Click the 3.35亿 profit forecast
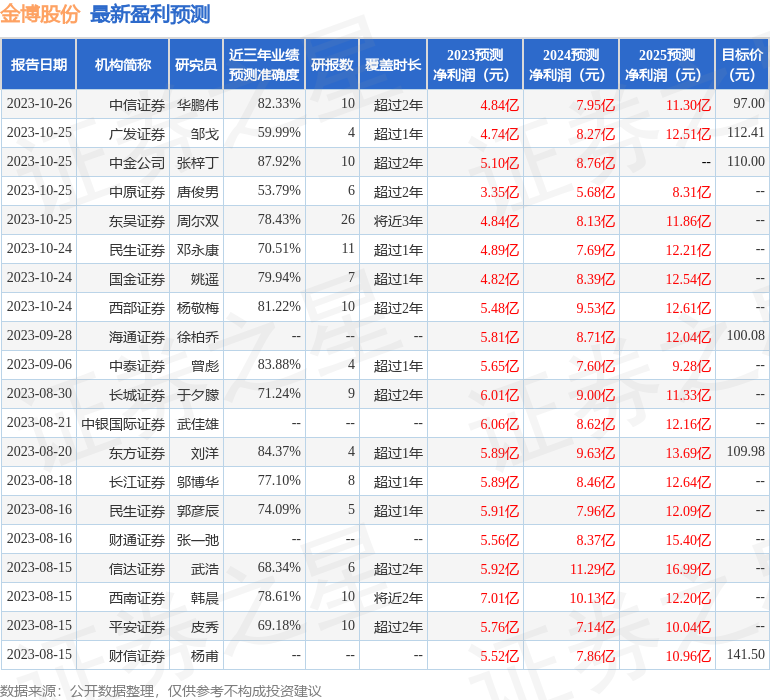This screenshot has height=700, width=770. (499, 192)
